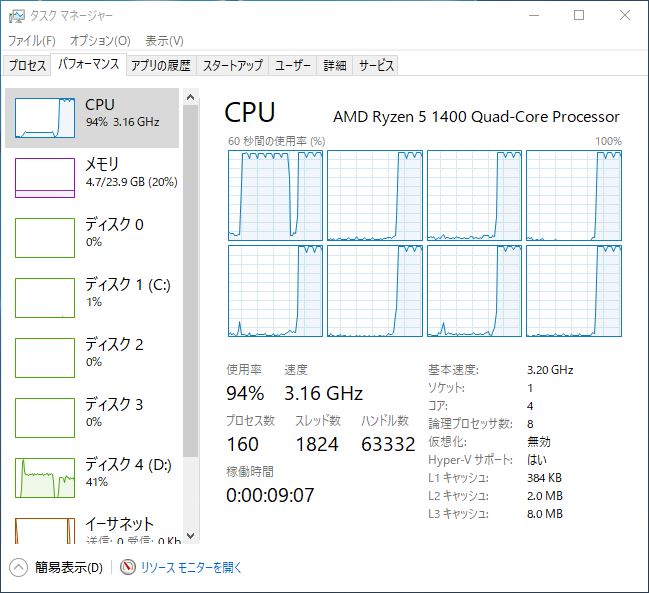Click the handle count 63332
The height and width of the screenshot is (593, 649).
[388, 444]
